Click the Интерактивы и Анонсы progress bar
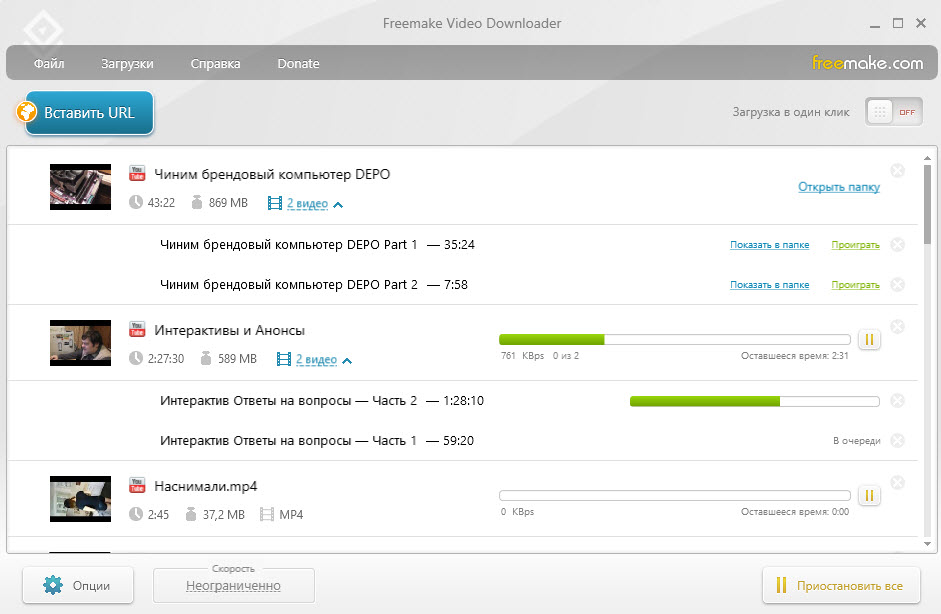941x614 pixels. click(675, 340)
